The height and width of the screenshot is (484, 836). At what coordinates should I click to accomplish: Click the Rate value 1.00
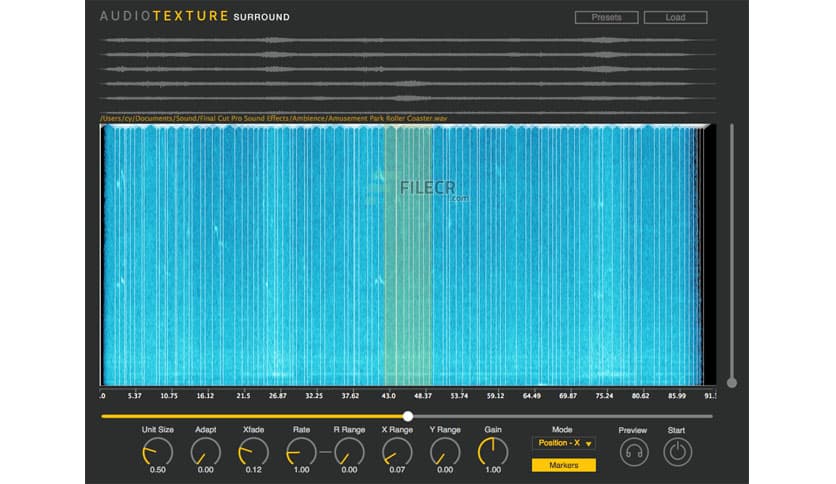pos(301,470)
